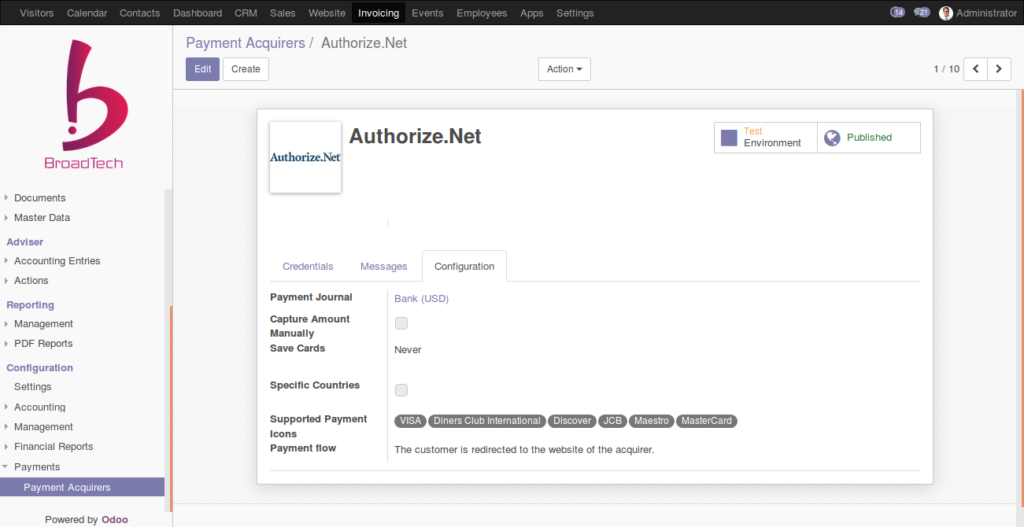Open the Calendar top menu
The image size is (1024, 527).
pyautogui.click(x=86, y=13)
